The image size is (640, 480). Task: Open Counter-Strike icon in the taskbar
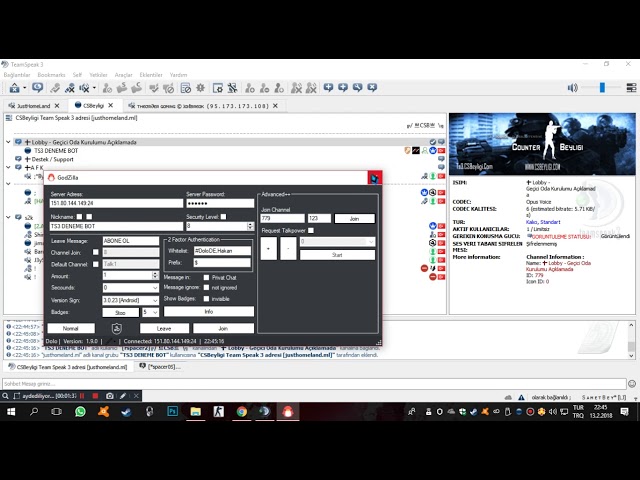[219, 411]
